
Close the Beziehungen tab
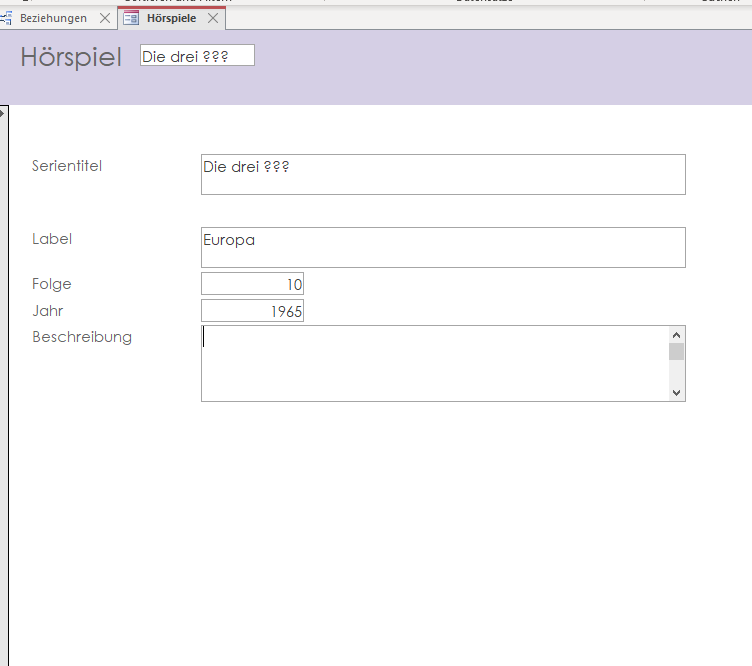pos(105,18)
